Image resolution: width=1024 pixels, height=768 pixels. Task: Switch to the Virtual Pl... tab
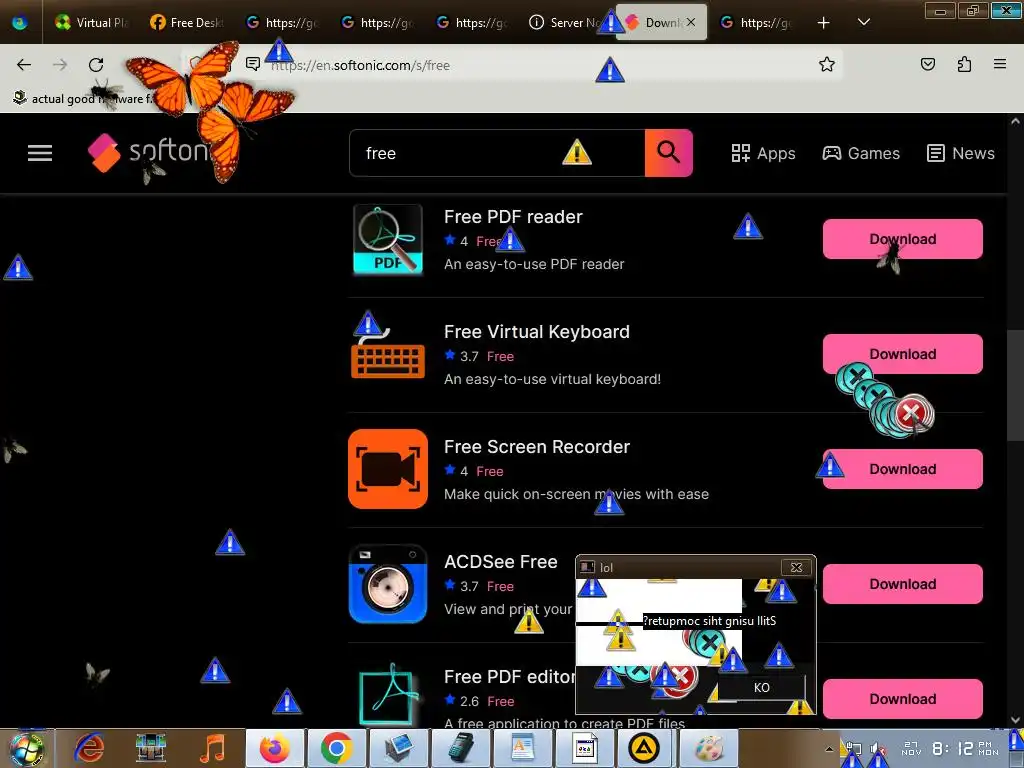pyautogui.click(x=92, y=22)
